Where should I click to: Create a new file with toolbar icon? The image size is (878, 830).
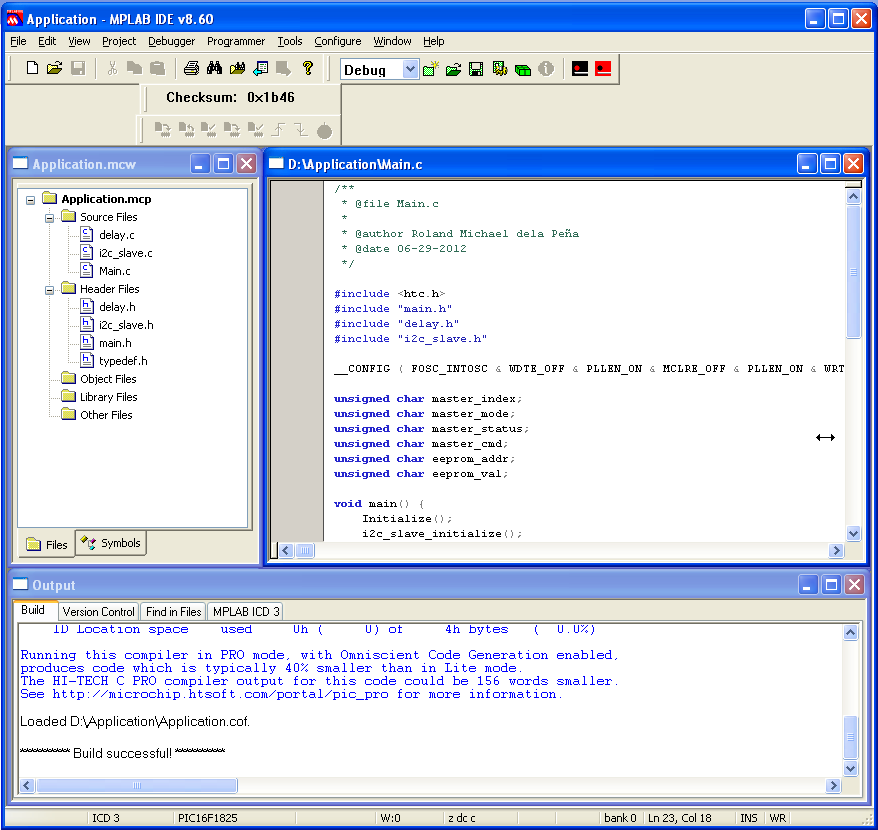pos(32,68)
